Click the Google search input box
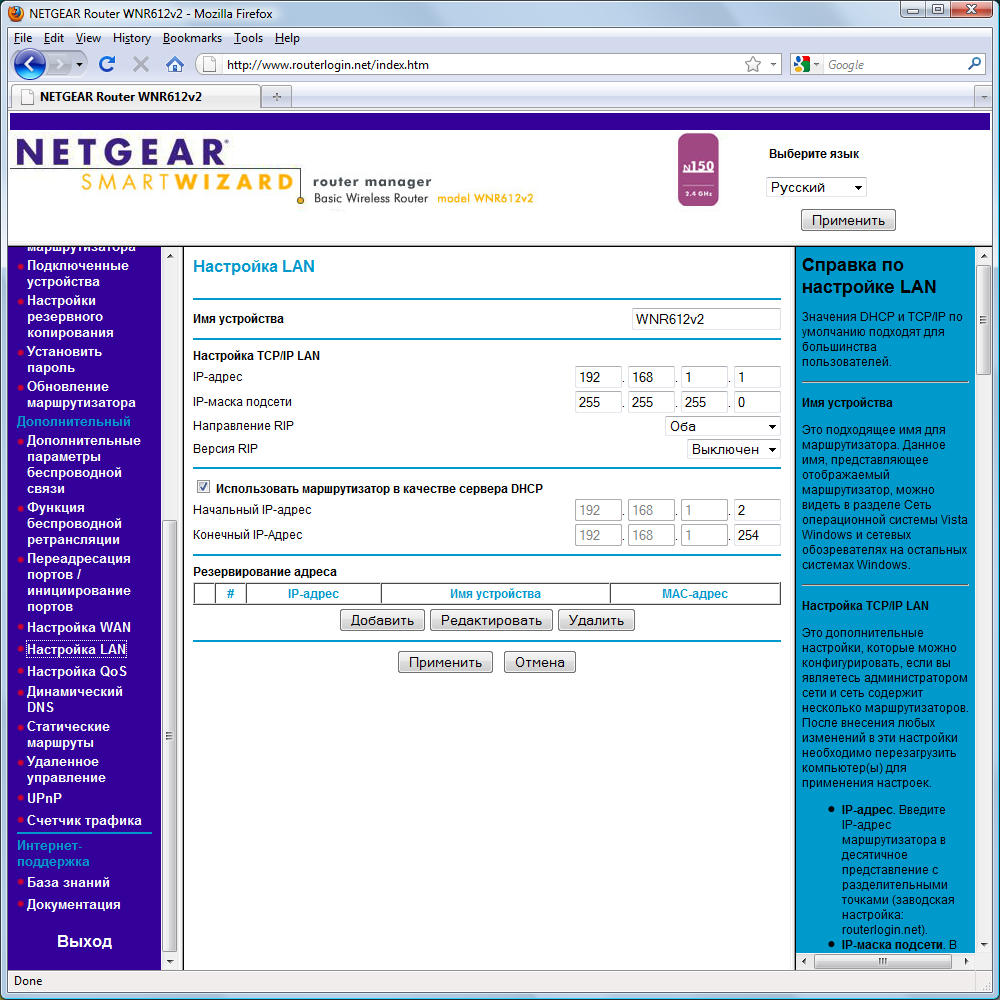Screen dimensions: 1000x1000 [895, 64]
